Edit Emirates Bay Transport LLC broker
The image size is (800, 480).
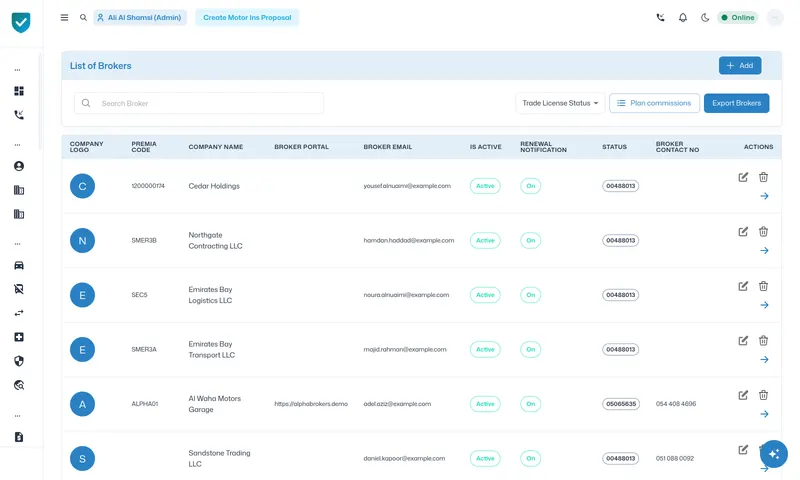coord(743,341)
